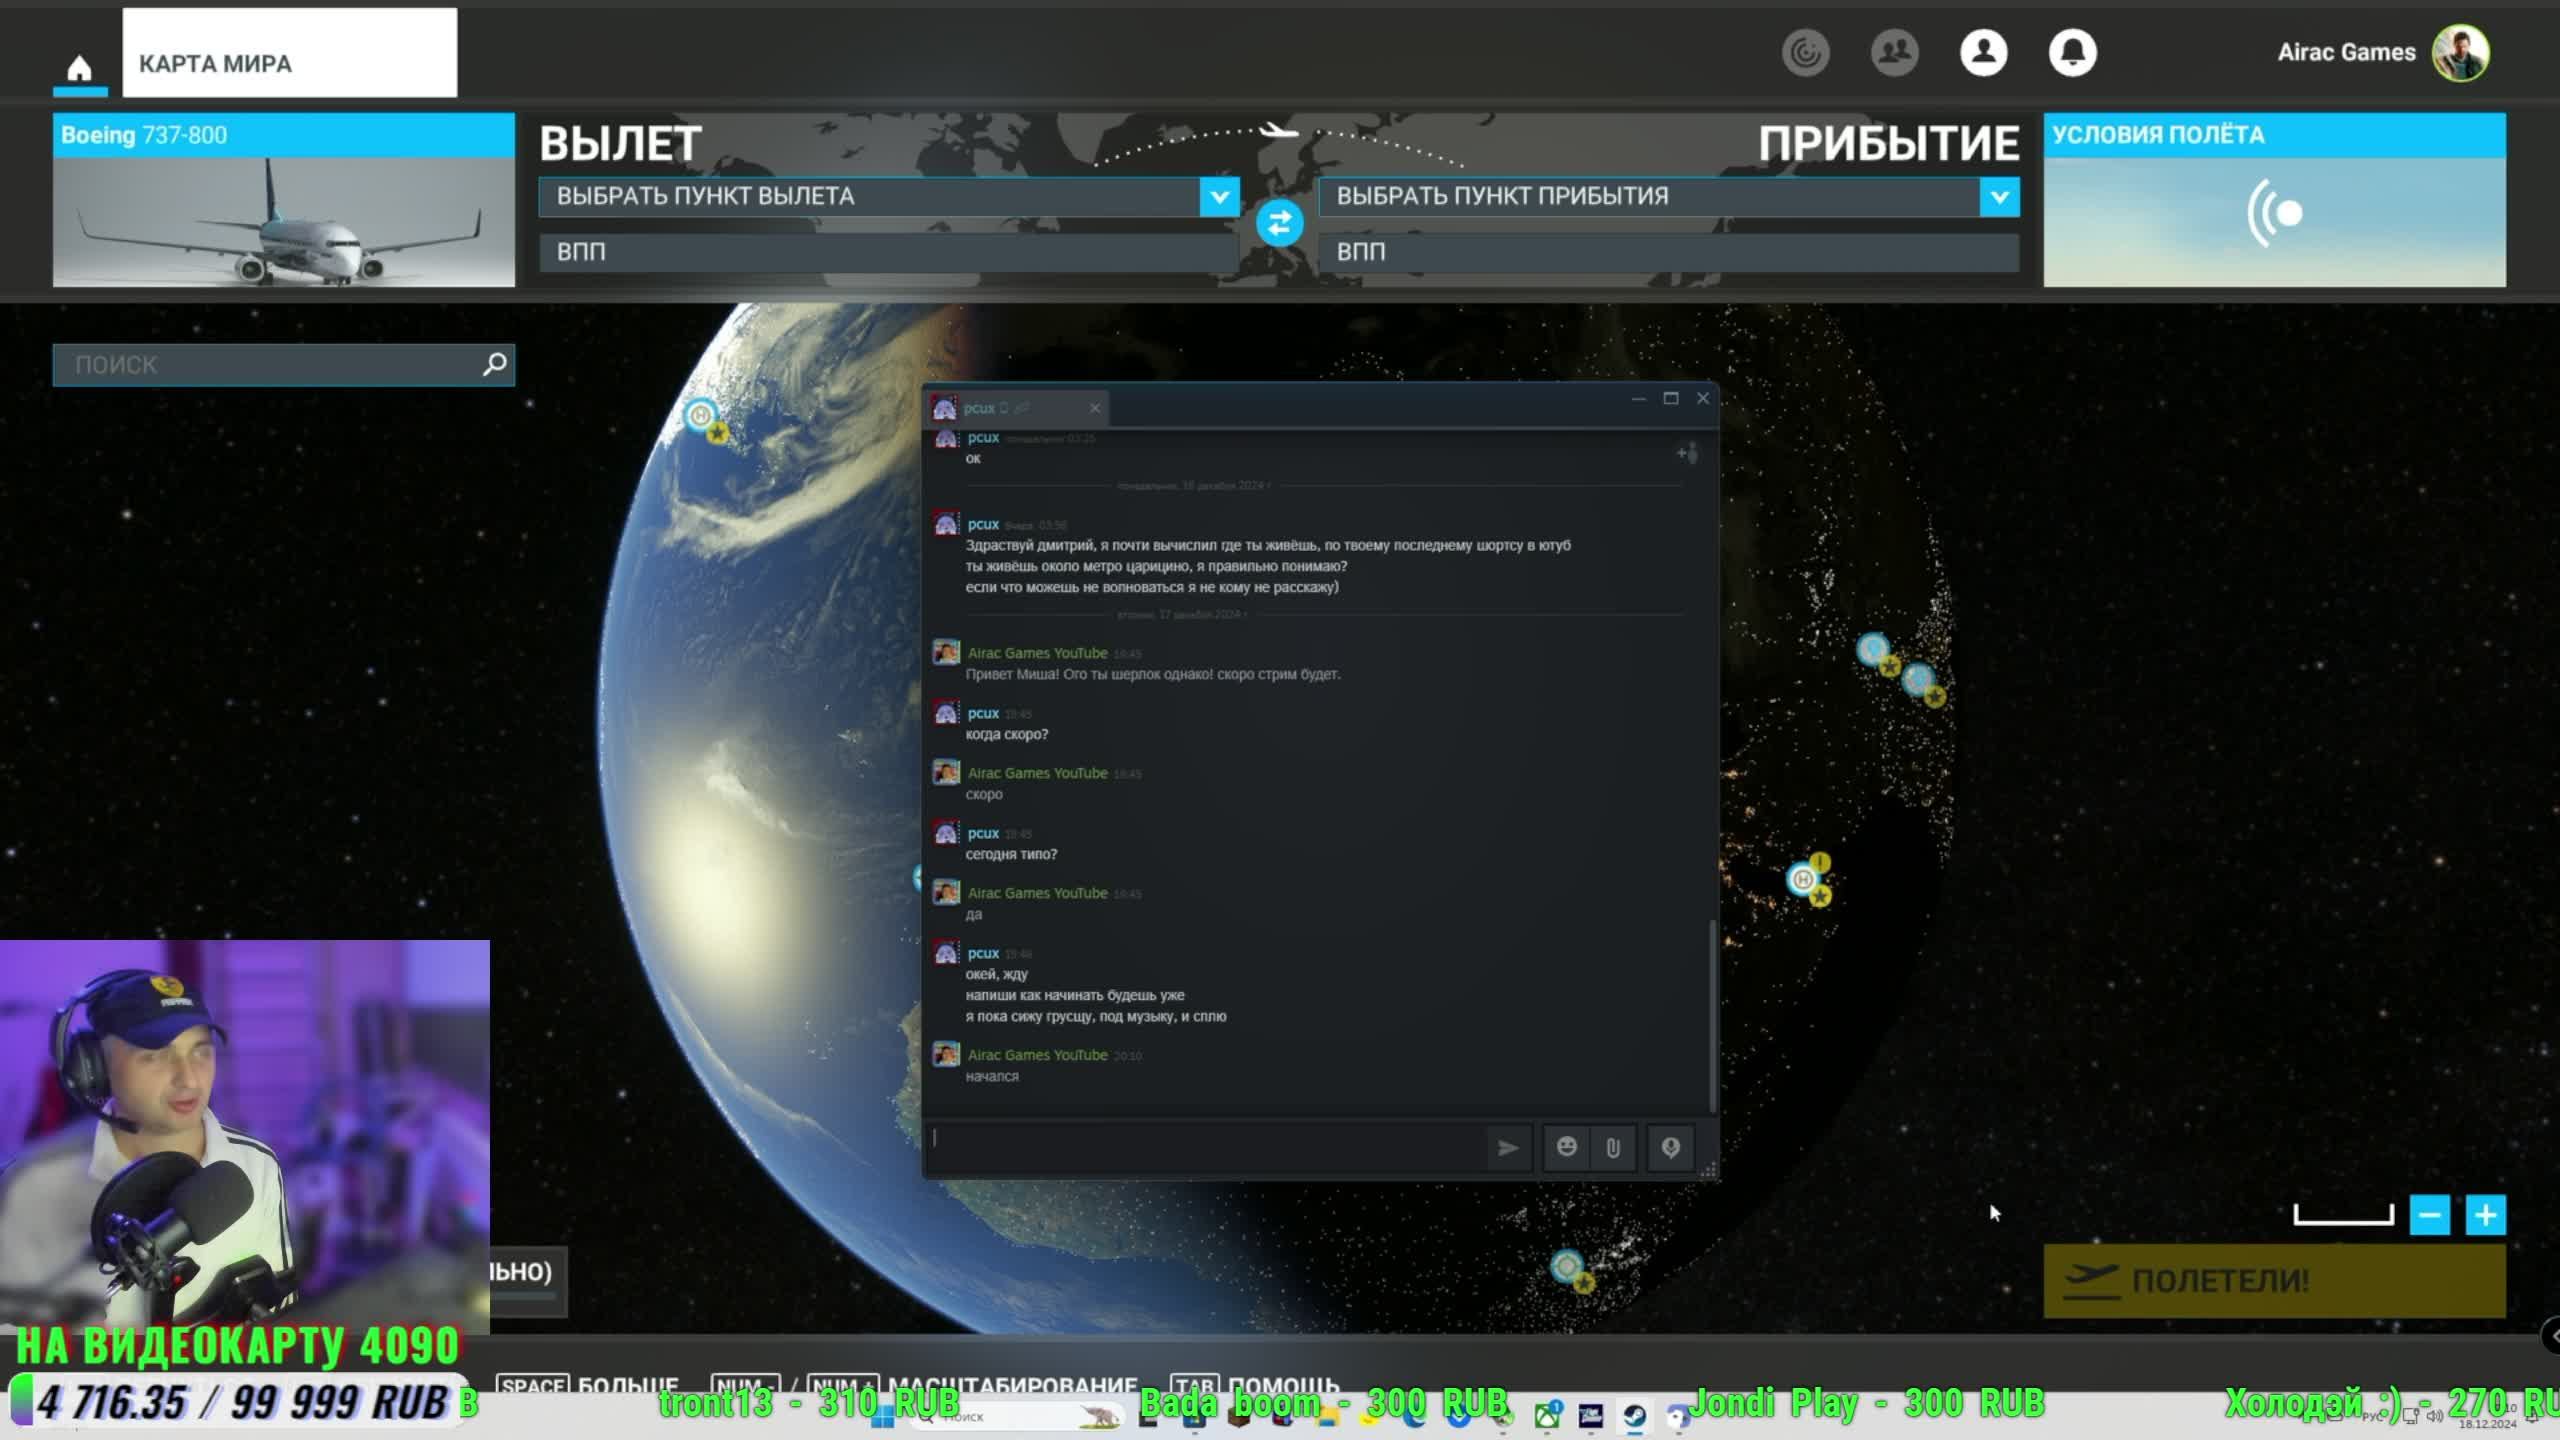Open the spiral activity icon in top bar
Image resolution: width=2560 pixels, height=1440 pixels.
(1805, 53)
